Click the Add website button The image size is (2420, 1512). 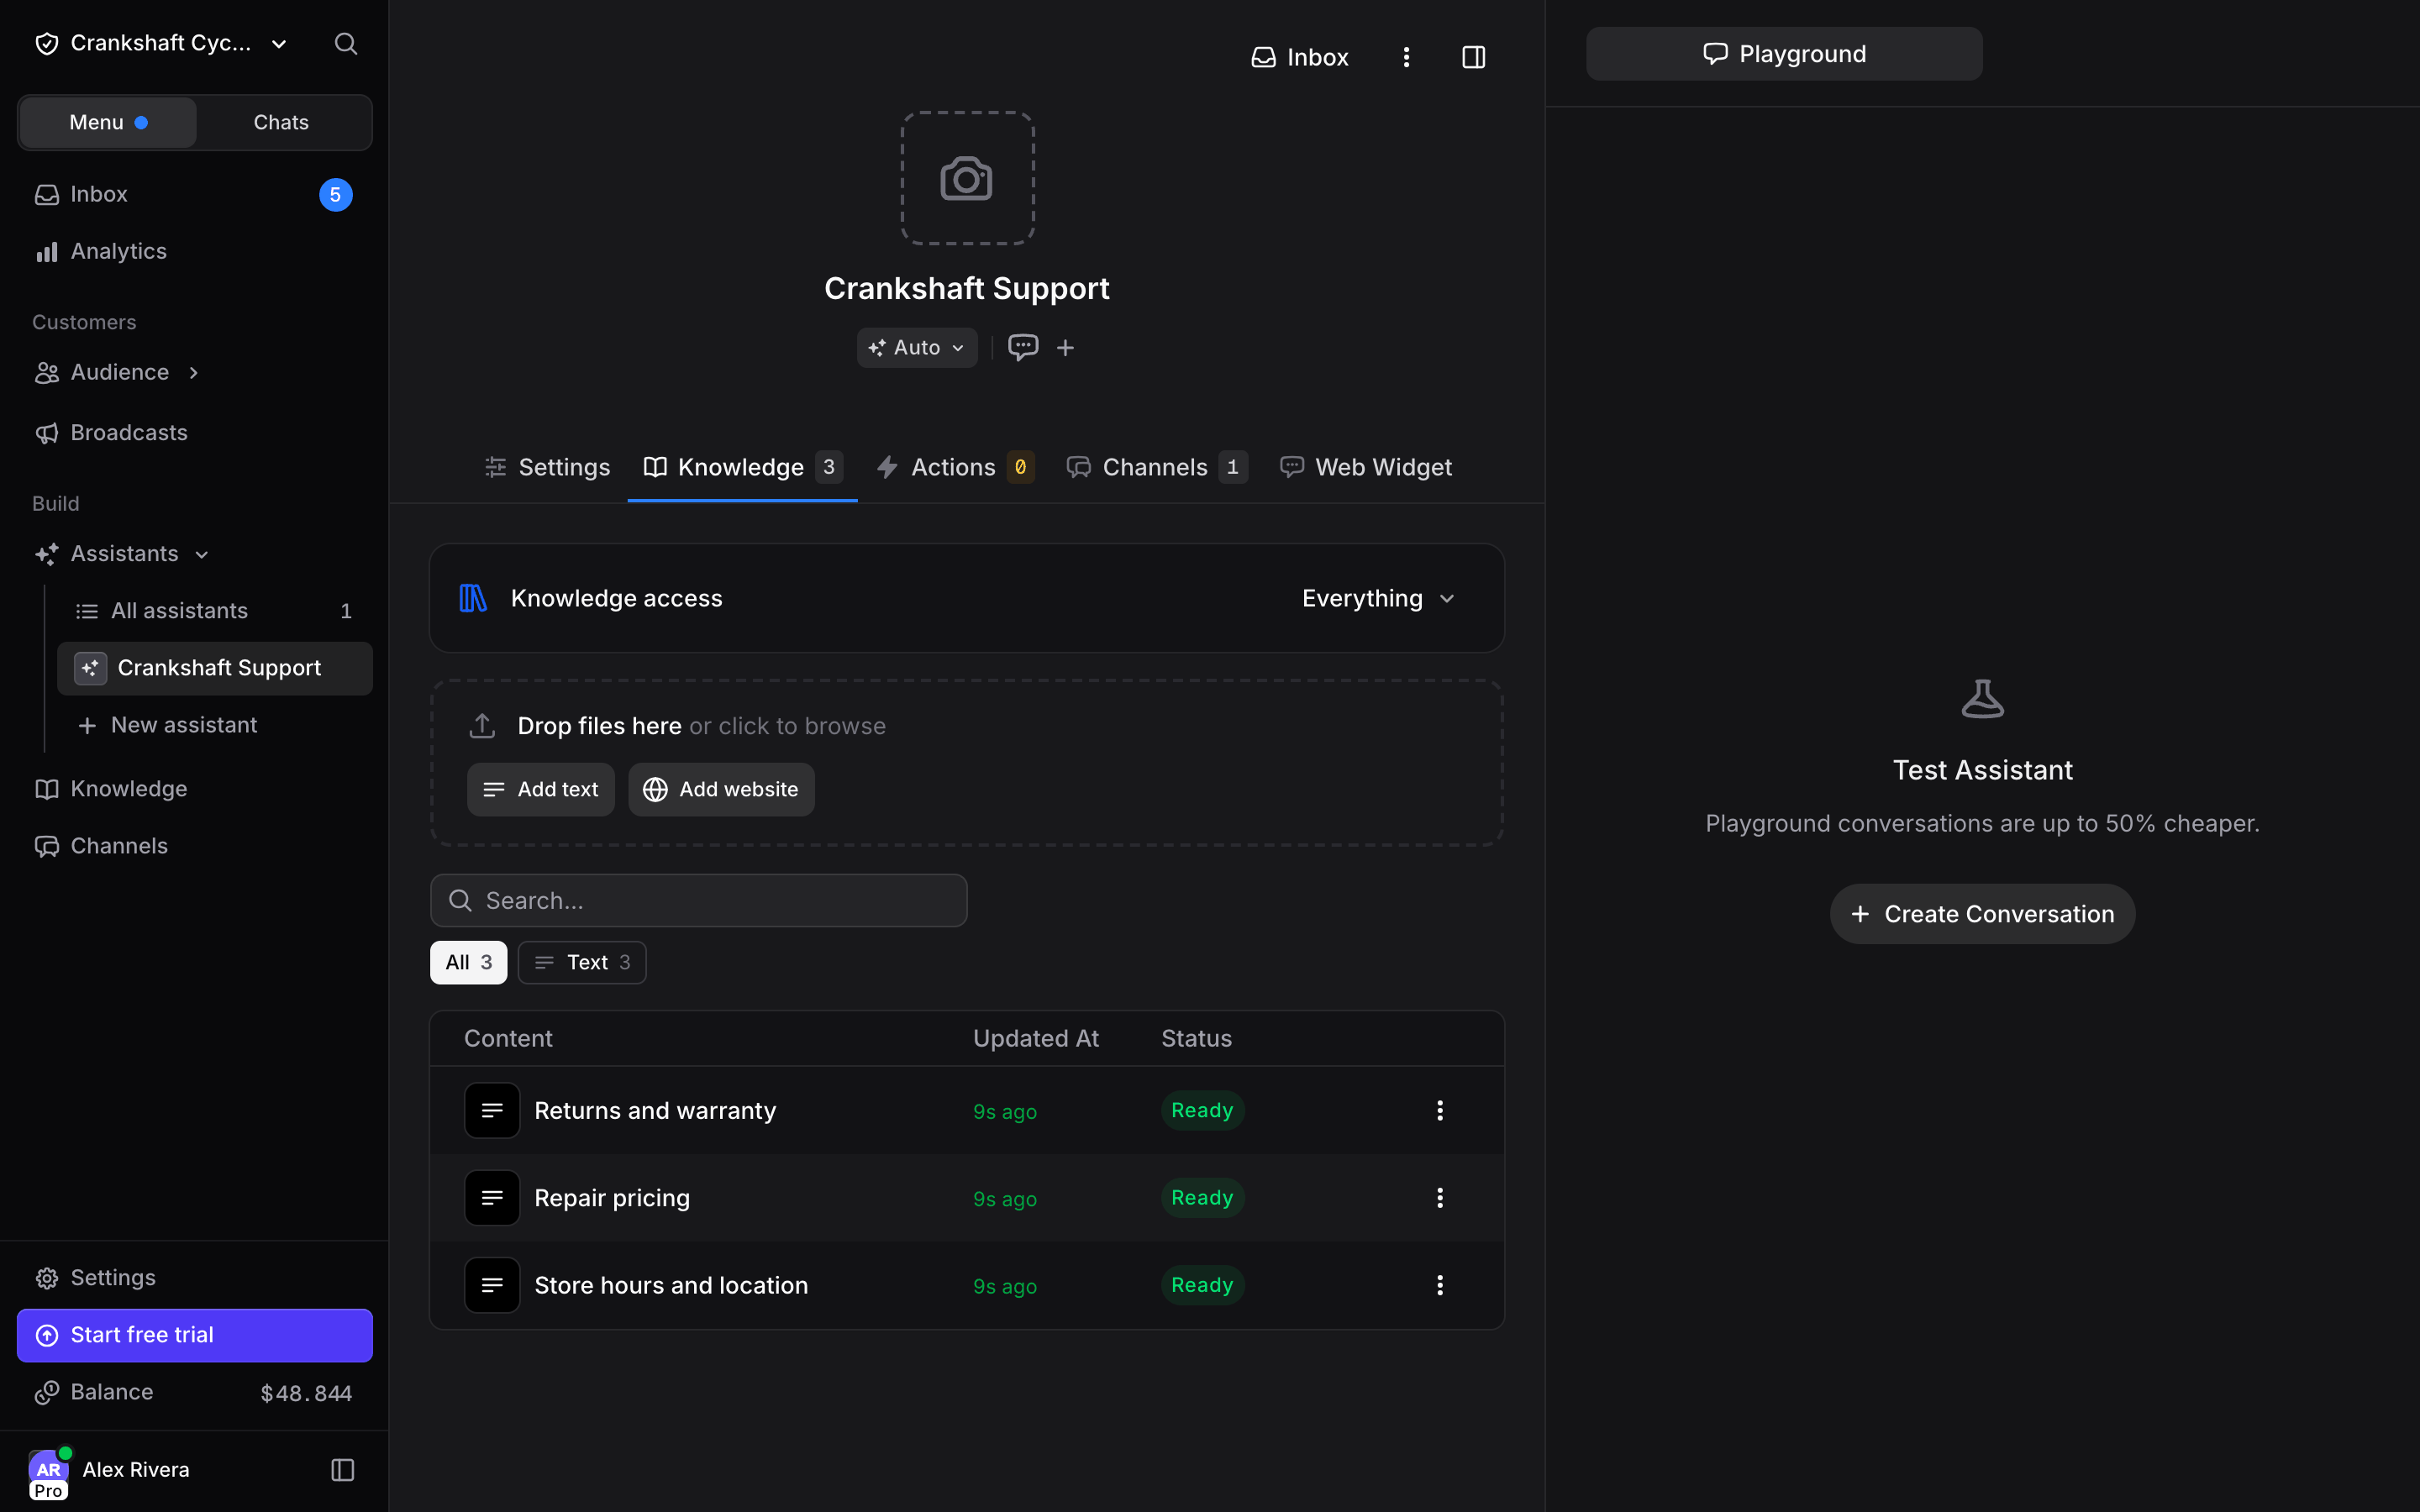[x=721, y=789]
